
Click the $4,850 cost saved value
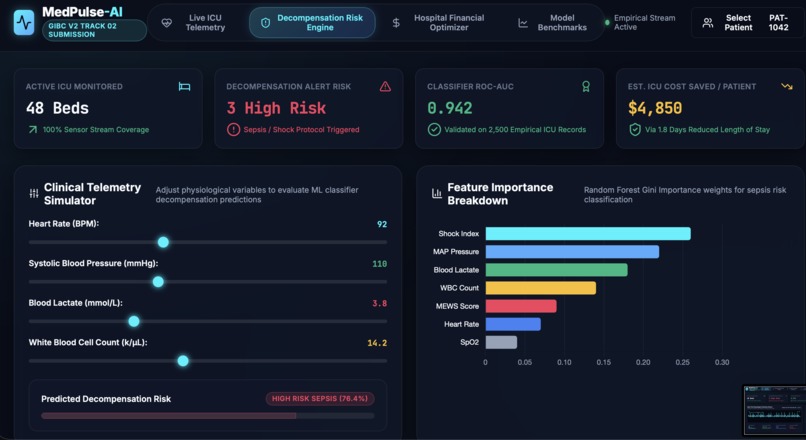point(655,108)
